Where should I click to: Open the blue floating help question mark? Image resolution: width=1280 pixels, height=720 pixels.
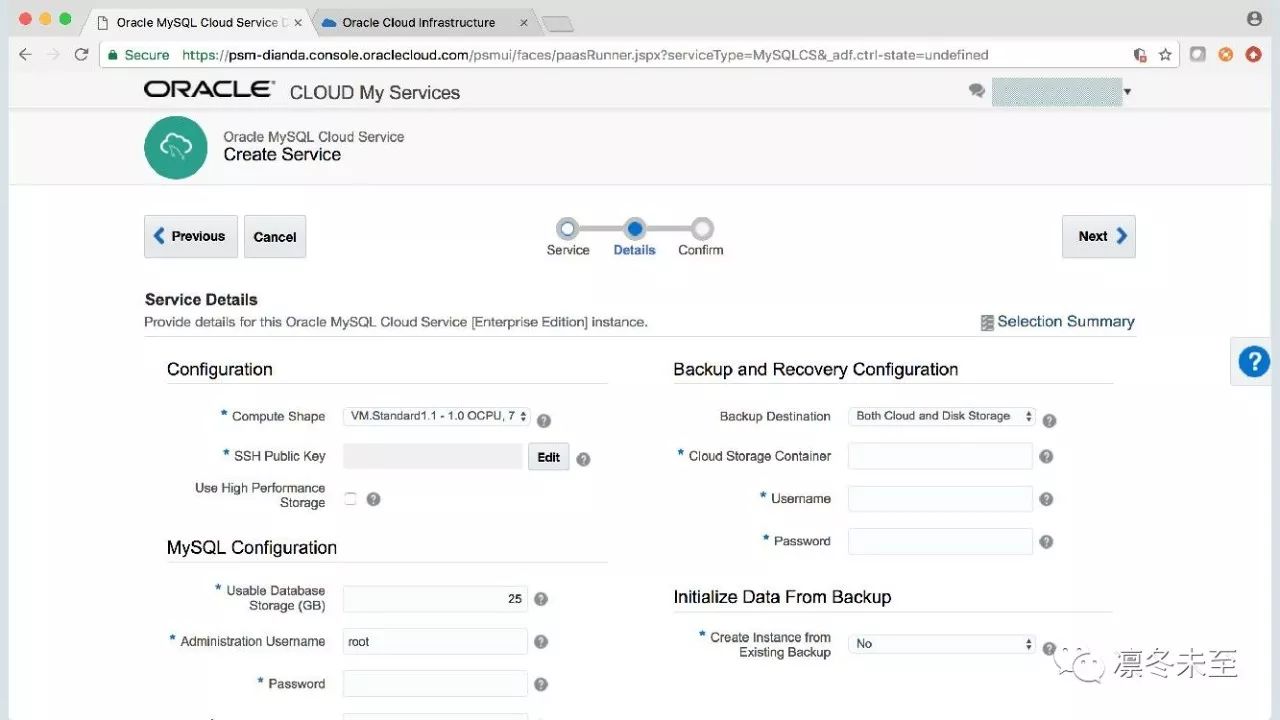pos(1254,361)
